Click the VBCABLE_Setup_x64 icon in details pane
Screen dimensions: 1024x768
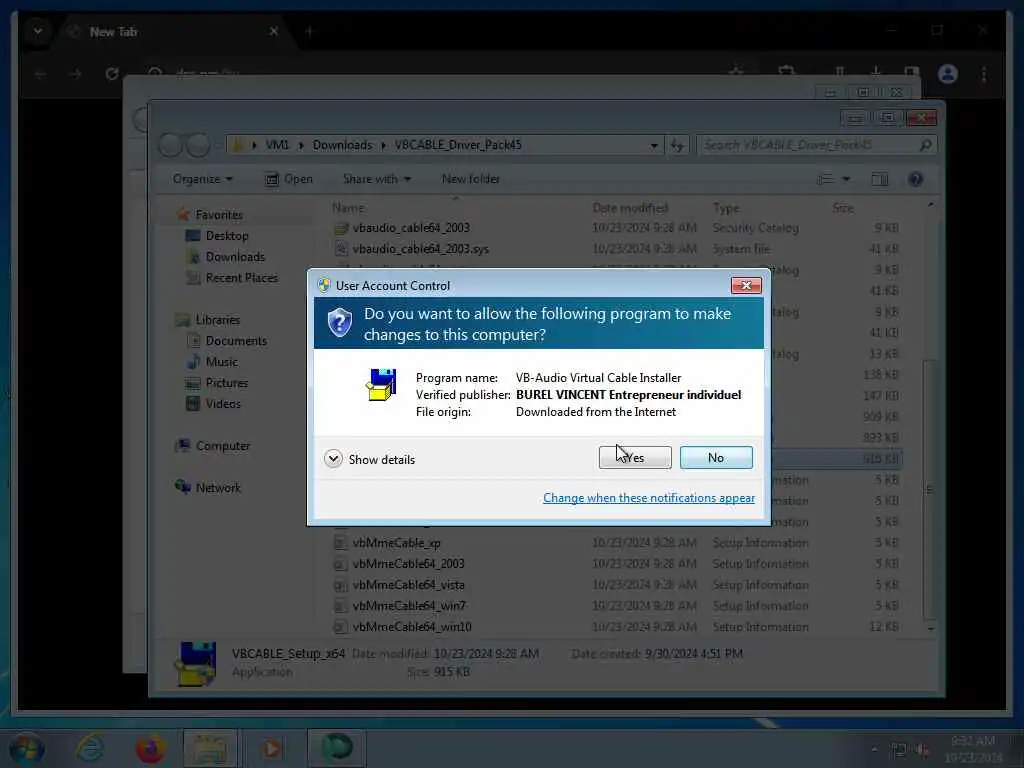click(195, 663)
